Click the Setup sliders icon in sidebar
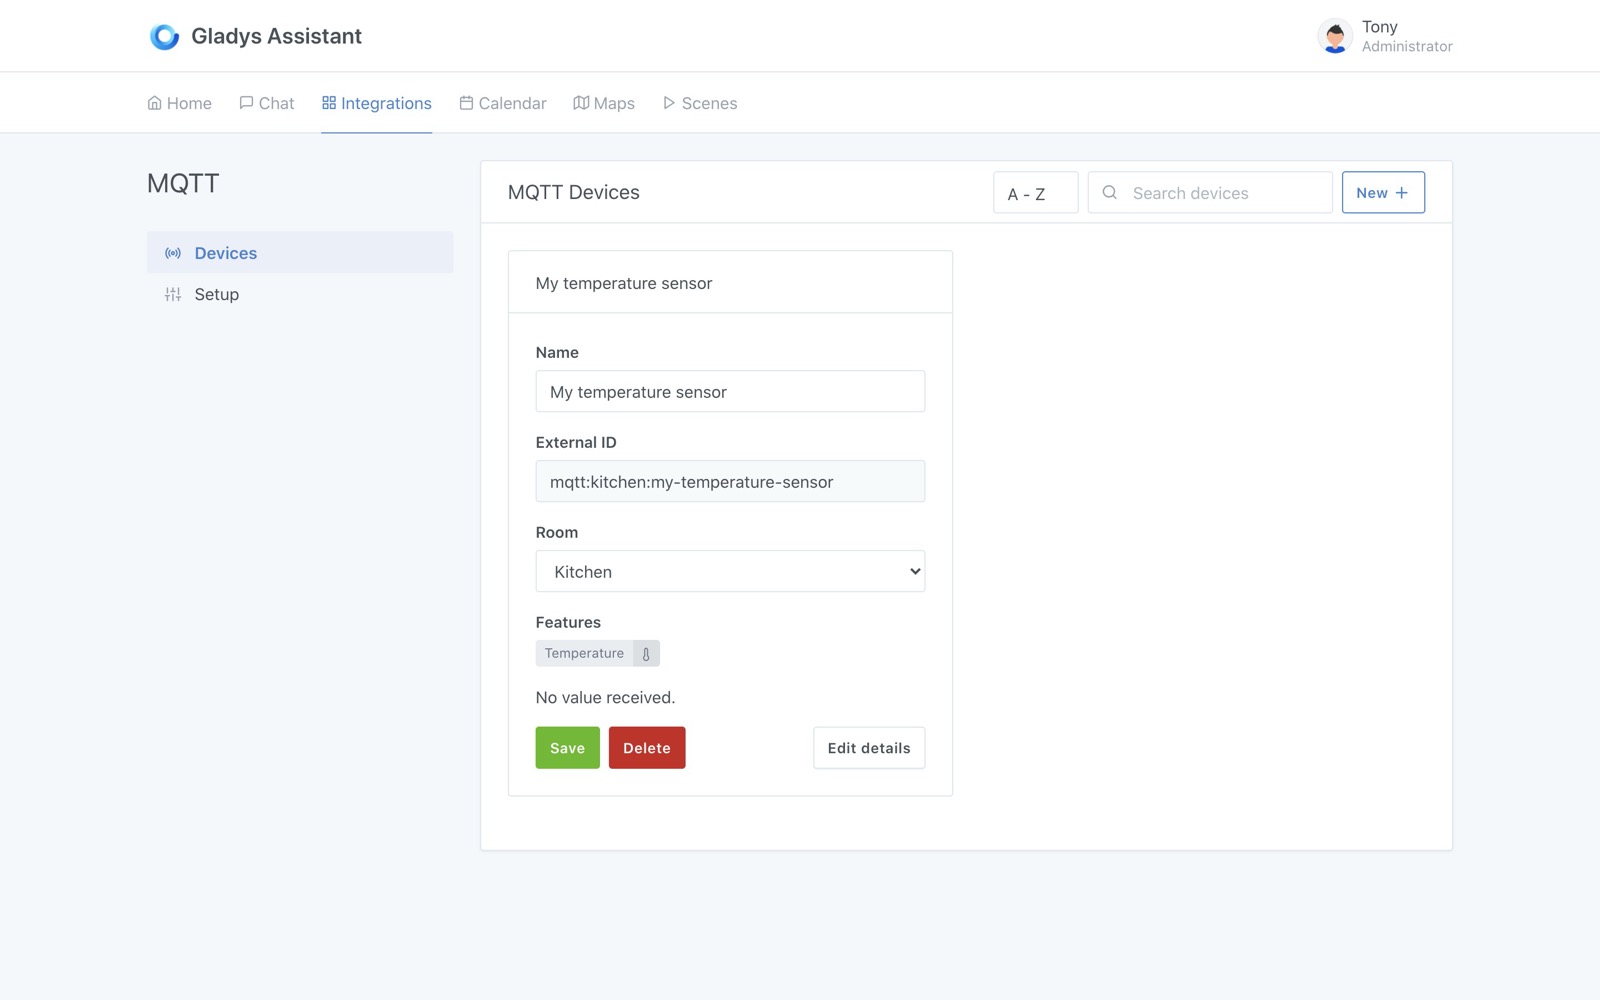The width and height of the screenshot is (1600, 1000). click(172, 294)
